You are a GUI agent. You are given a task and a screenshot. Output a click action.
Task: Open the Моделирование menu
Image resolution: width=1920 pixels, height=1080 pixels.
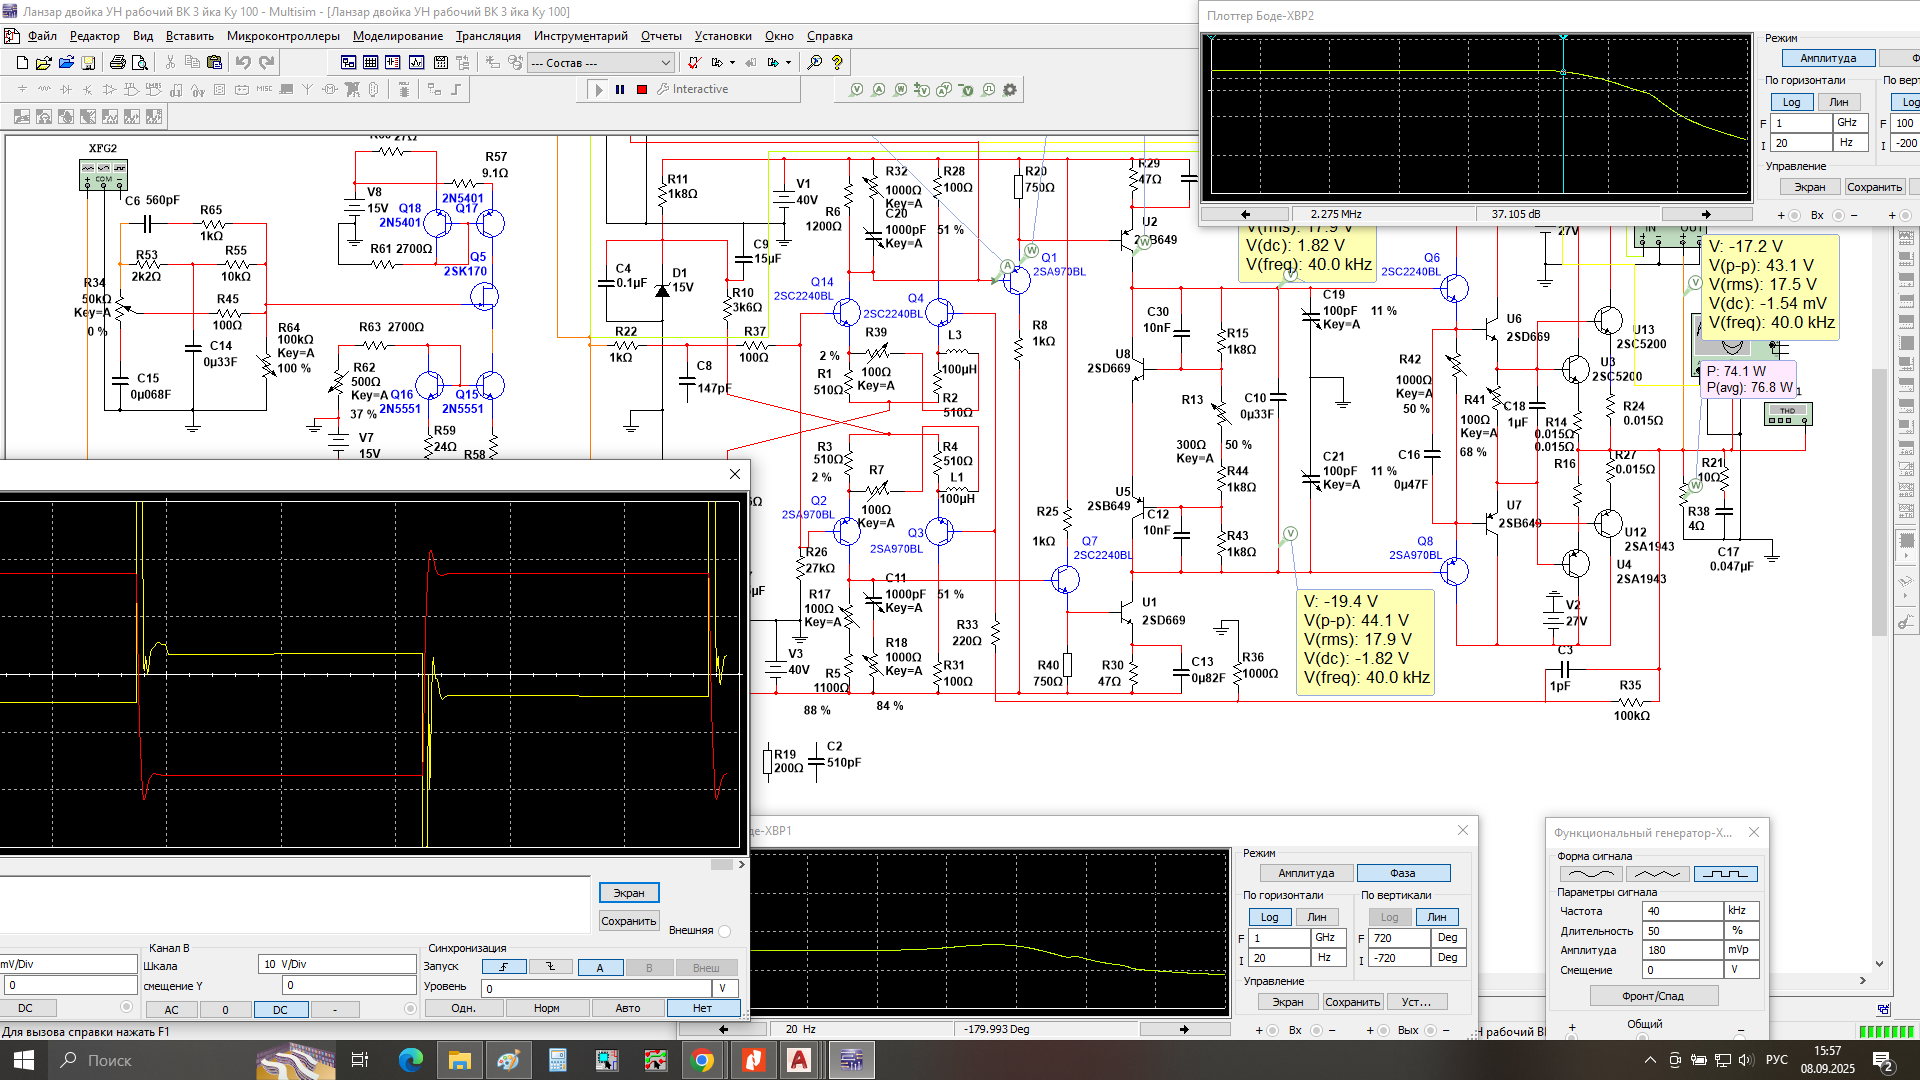point(398,36)
